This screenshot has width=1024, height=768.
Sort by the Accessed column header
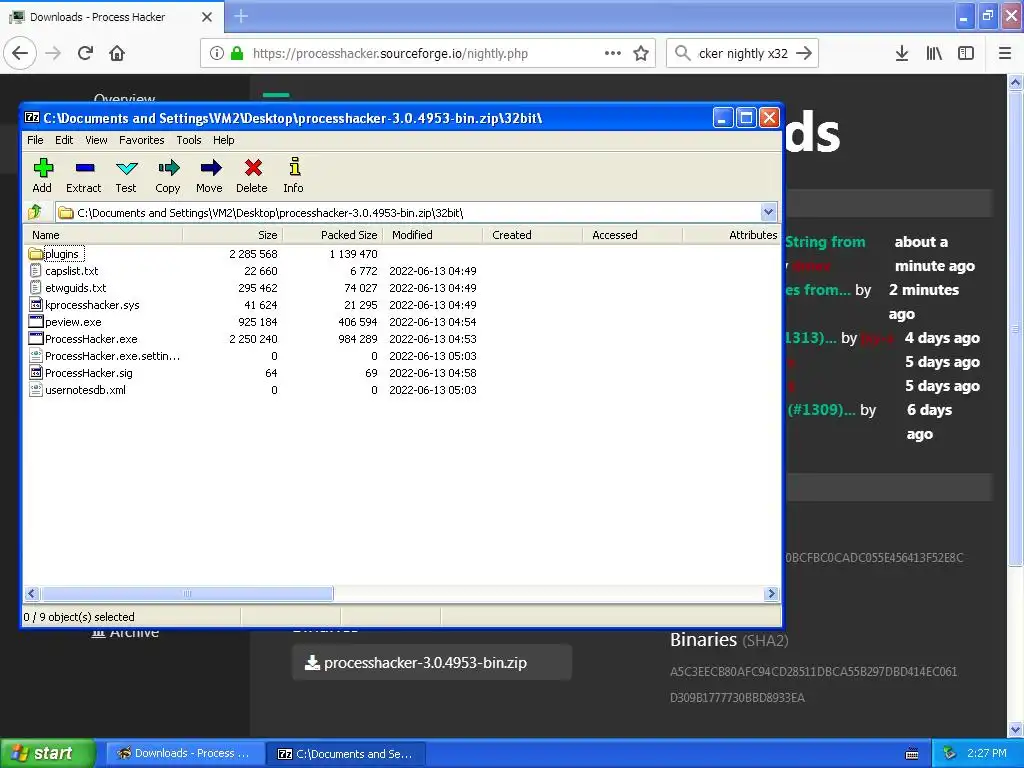pos(632,235)
